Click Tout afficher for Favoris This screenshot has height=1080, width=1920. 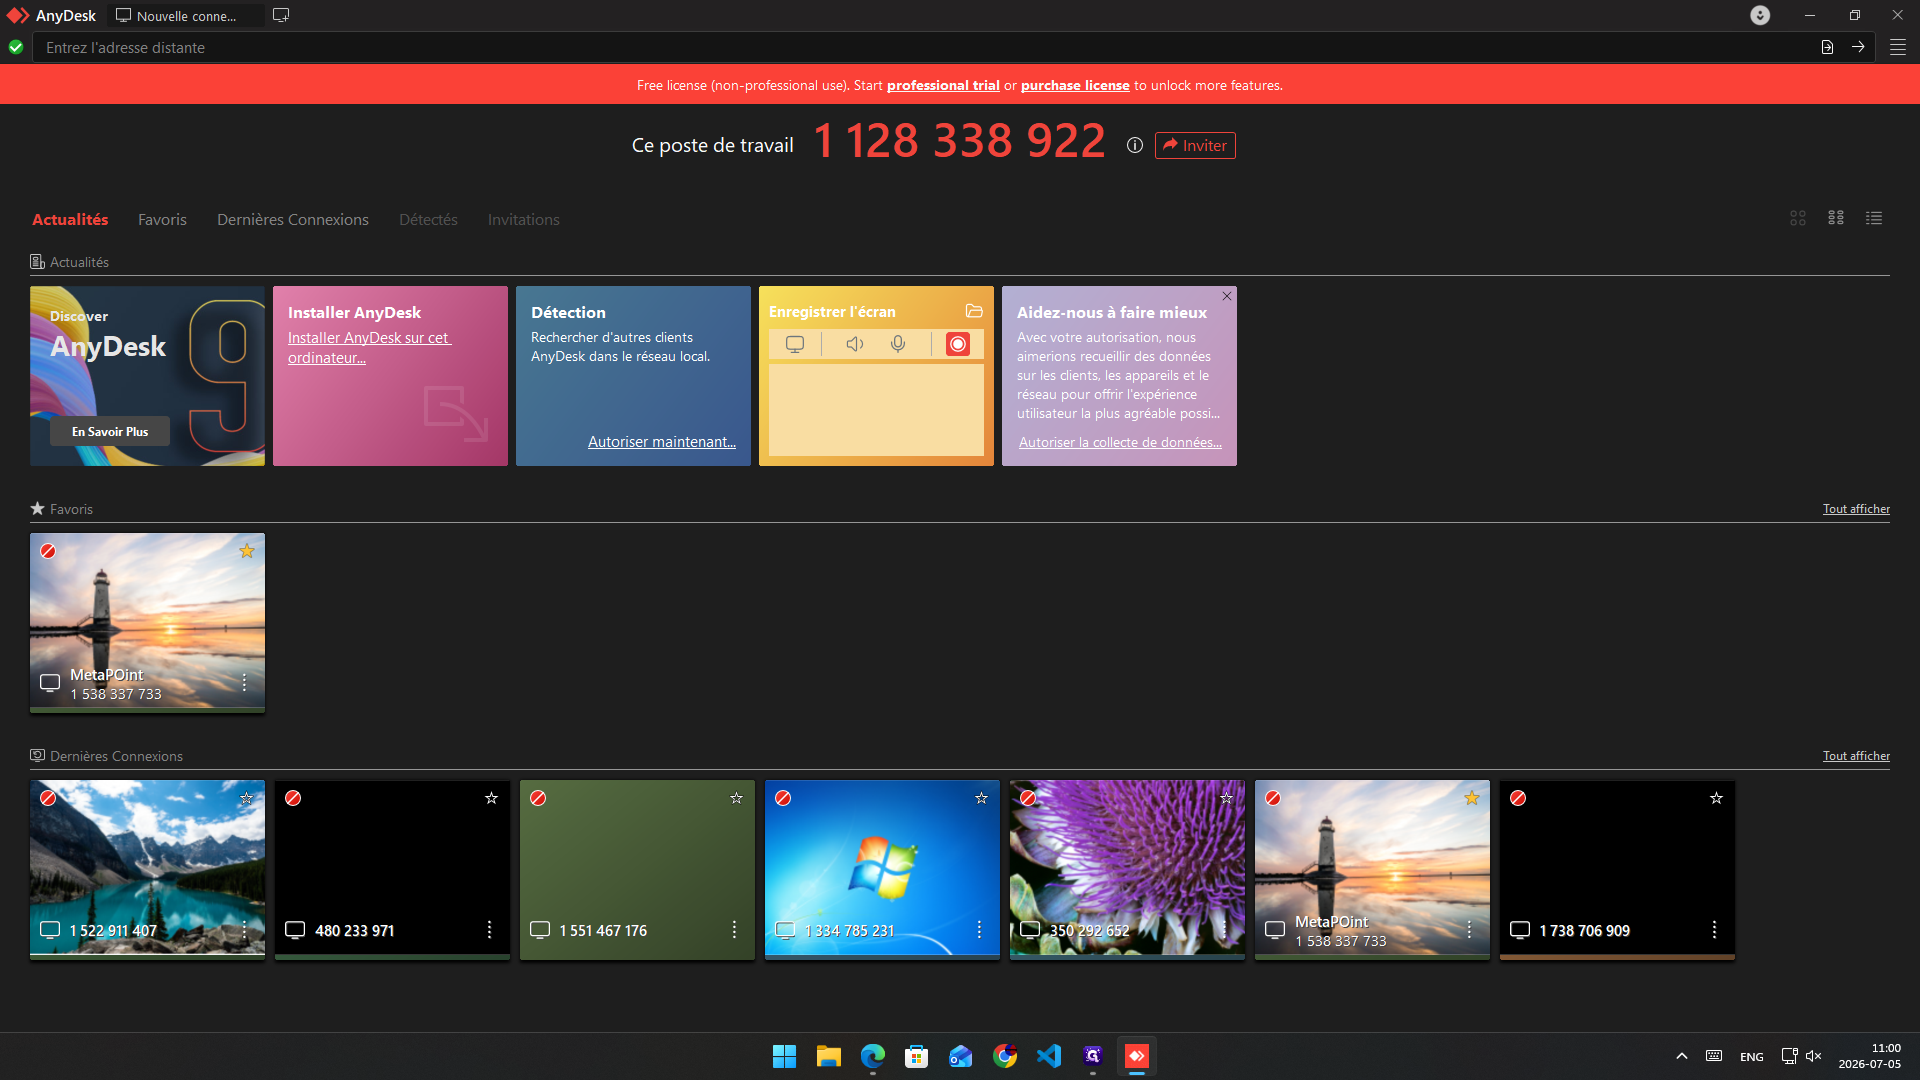[x=1856, y=508]
